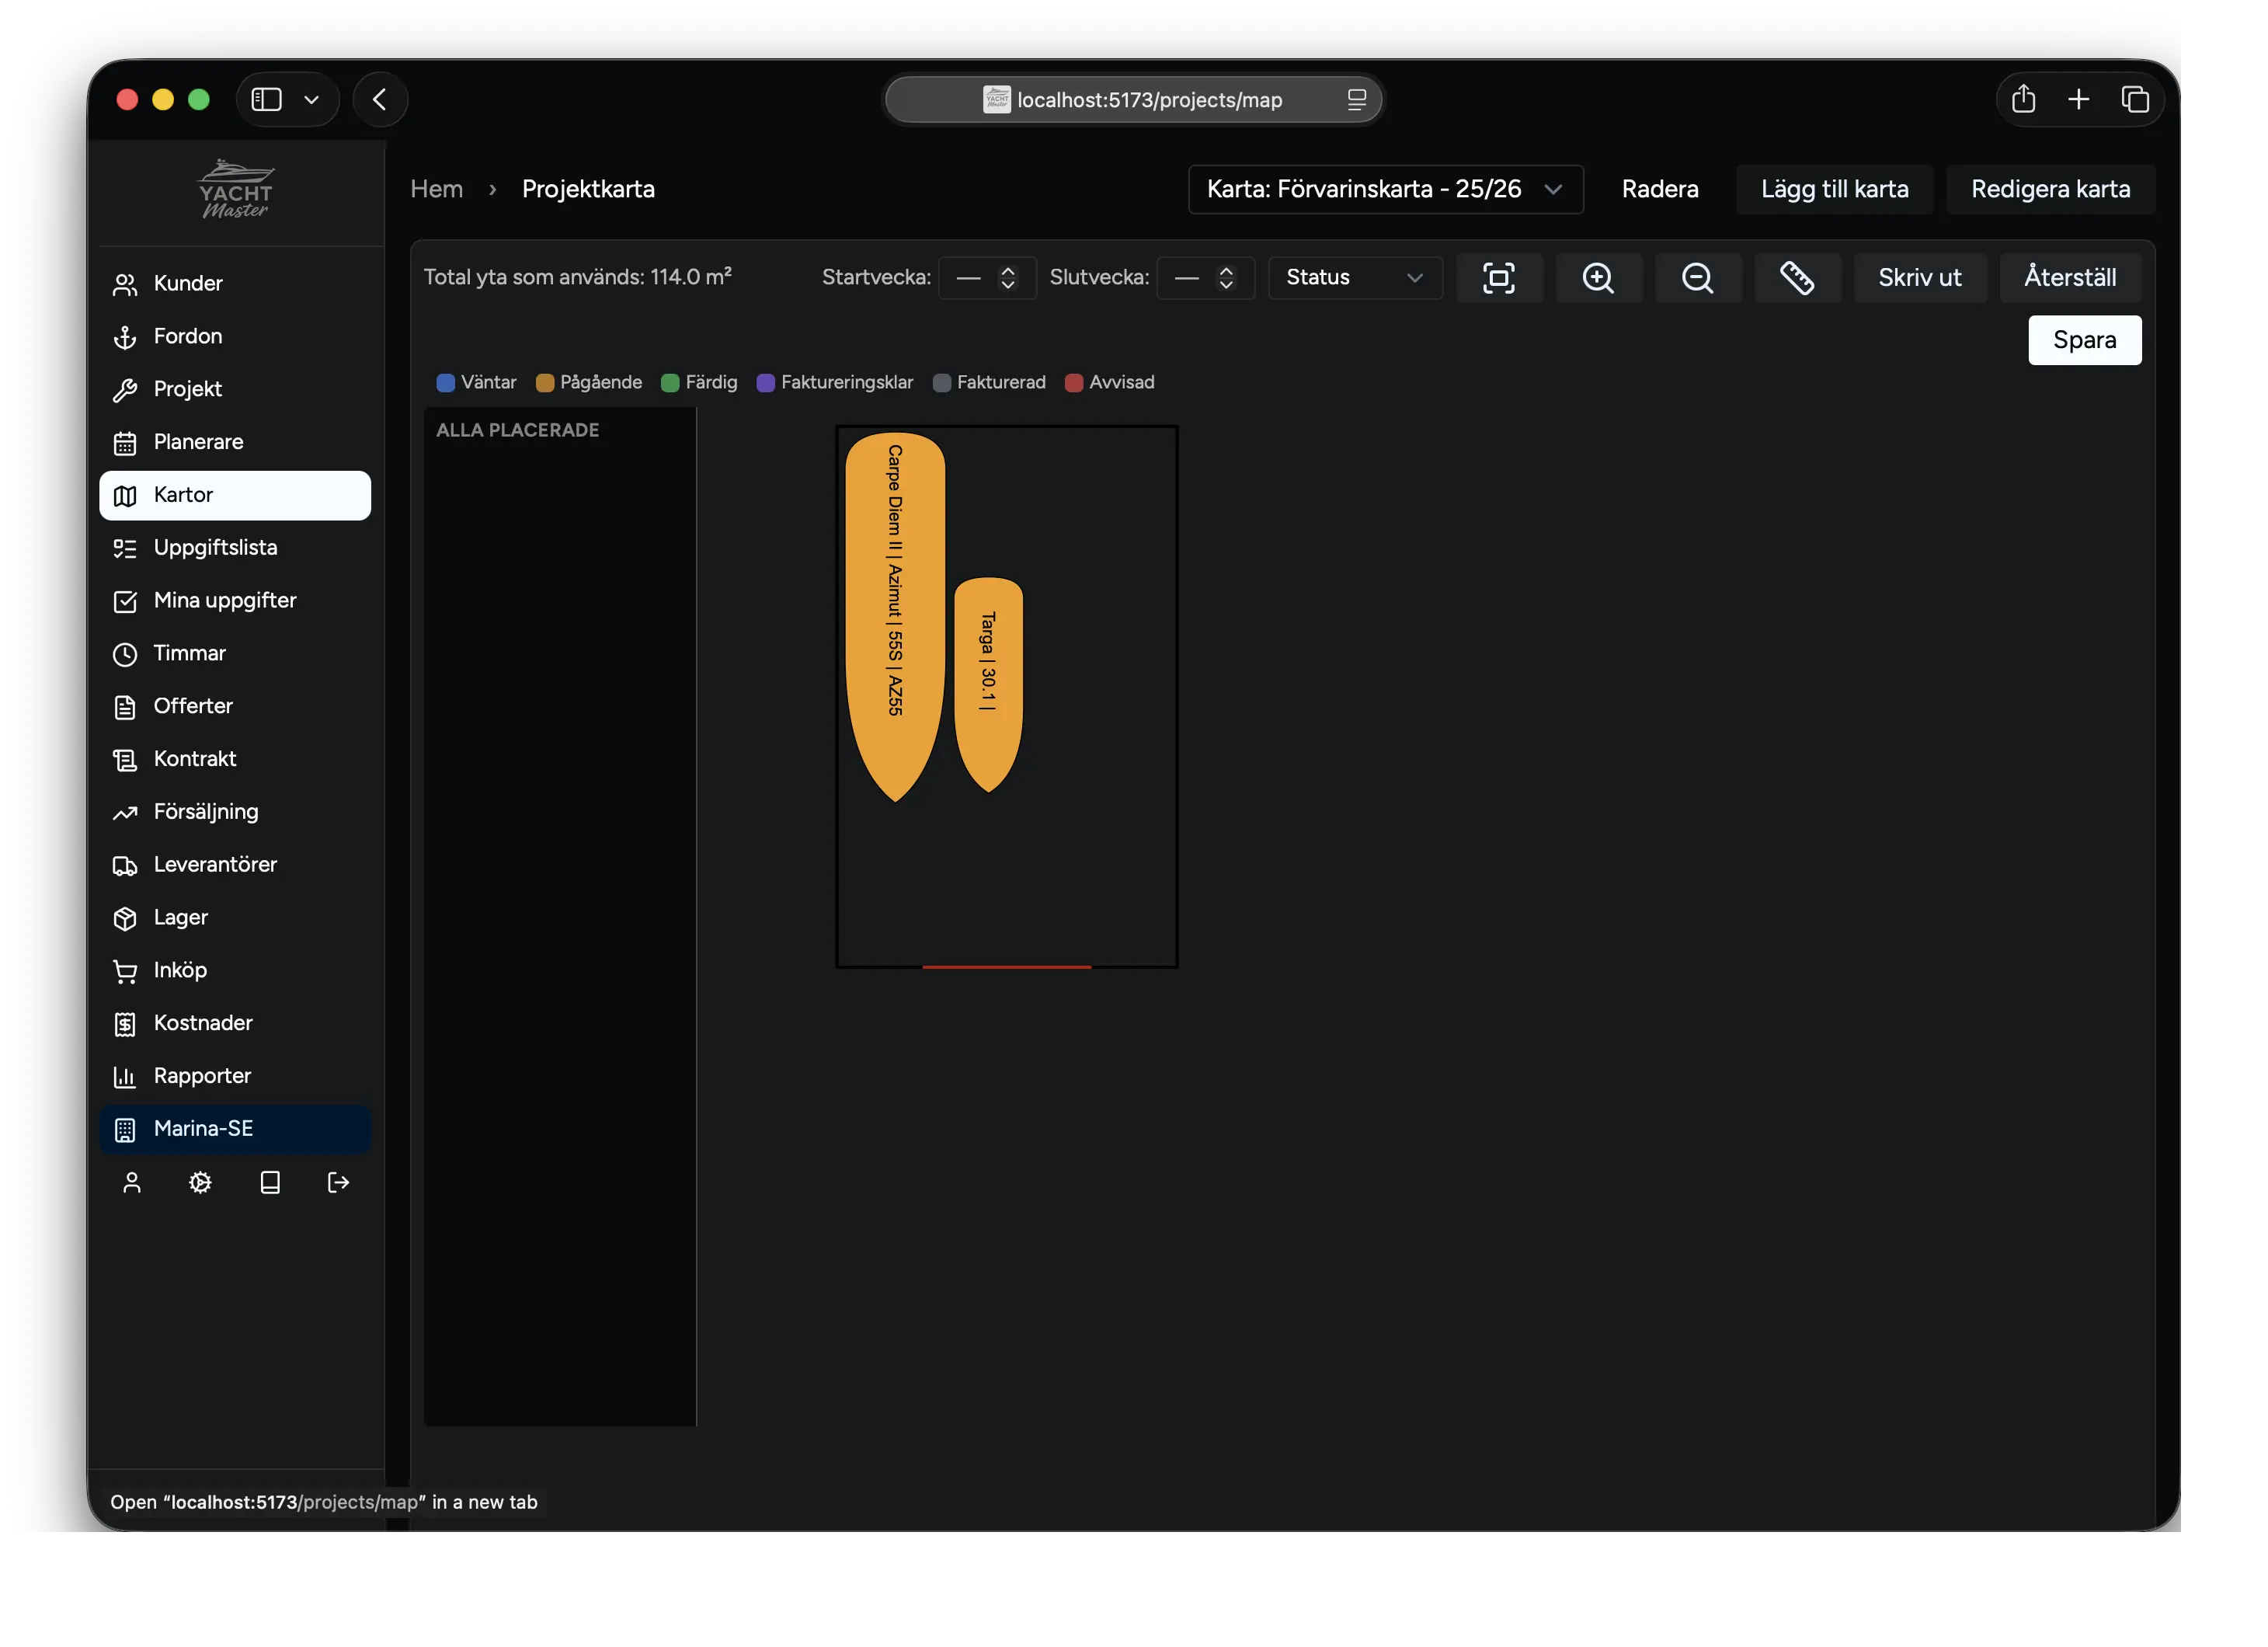Image resolution: width=2268 pixels, height=1647 pixels.
Task: Click the Fakturerad gray legend swatch
Action: coord(943,384)
